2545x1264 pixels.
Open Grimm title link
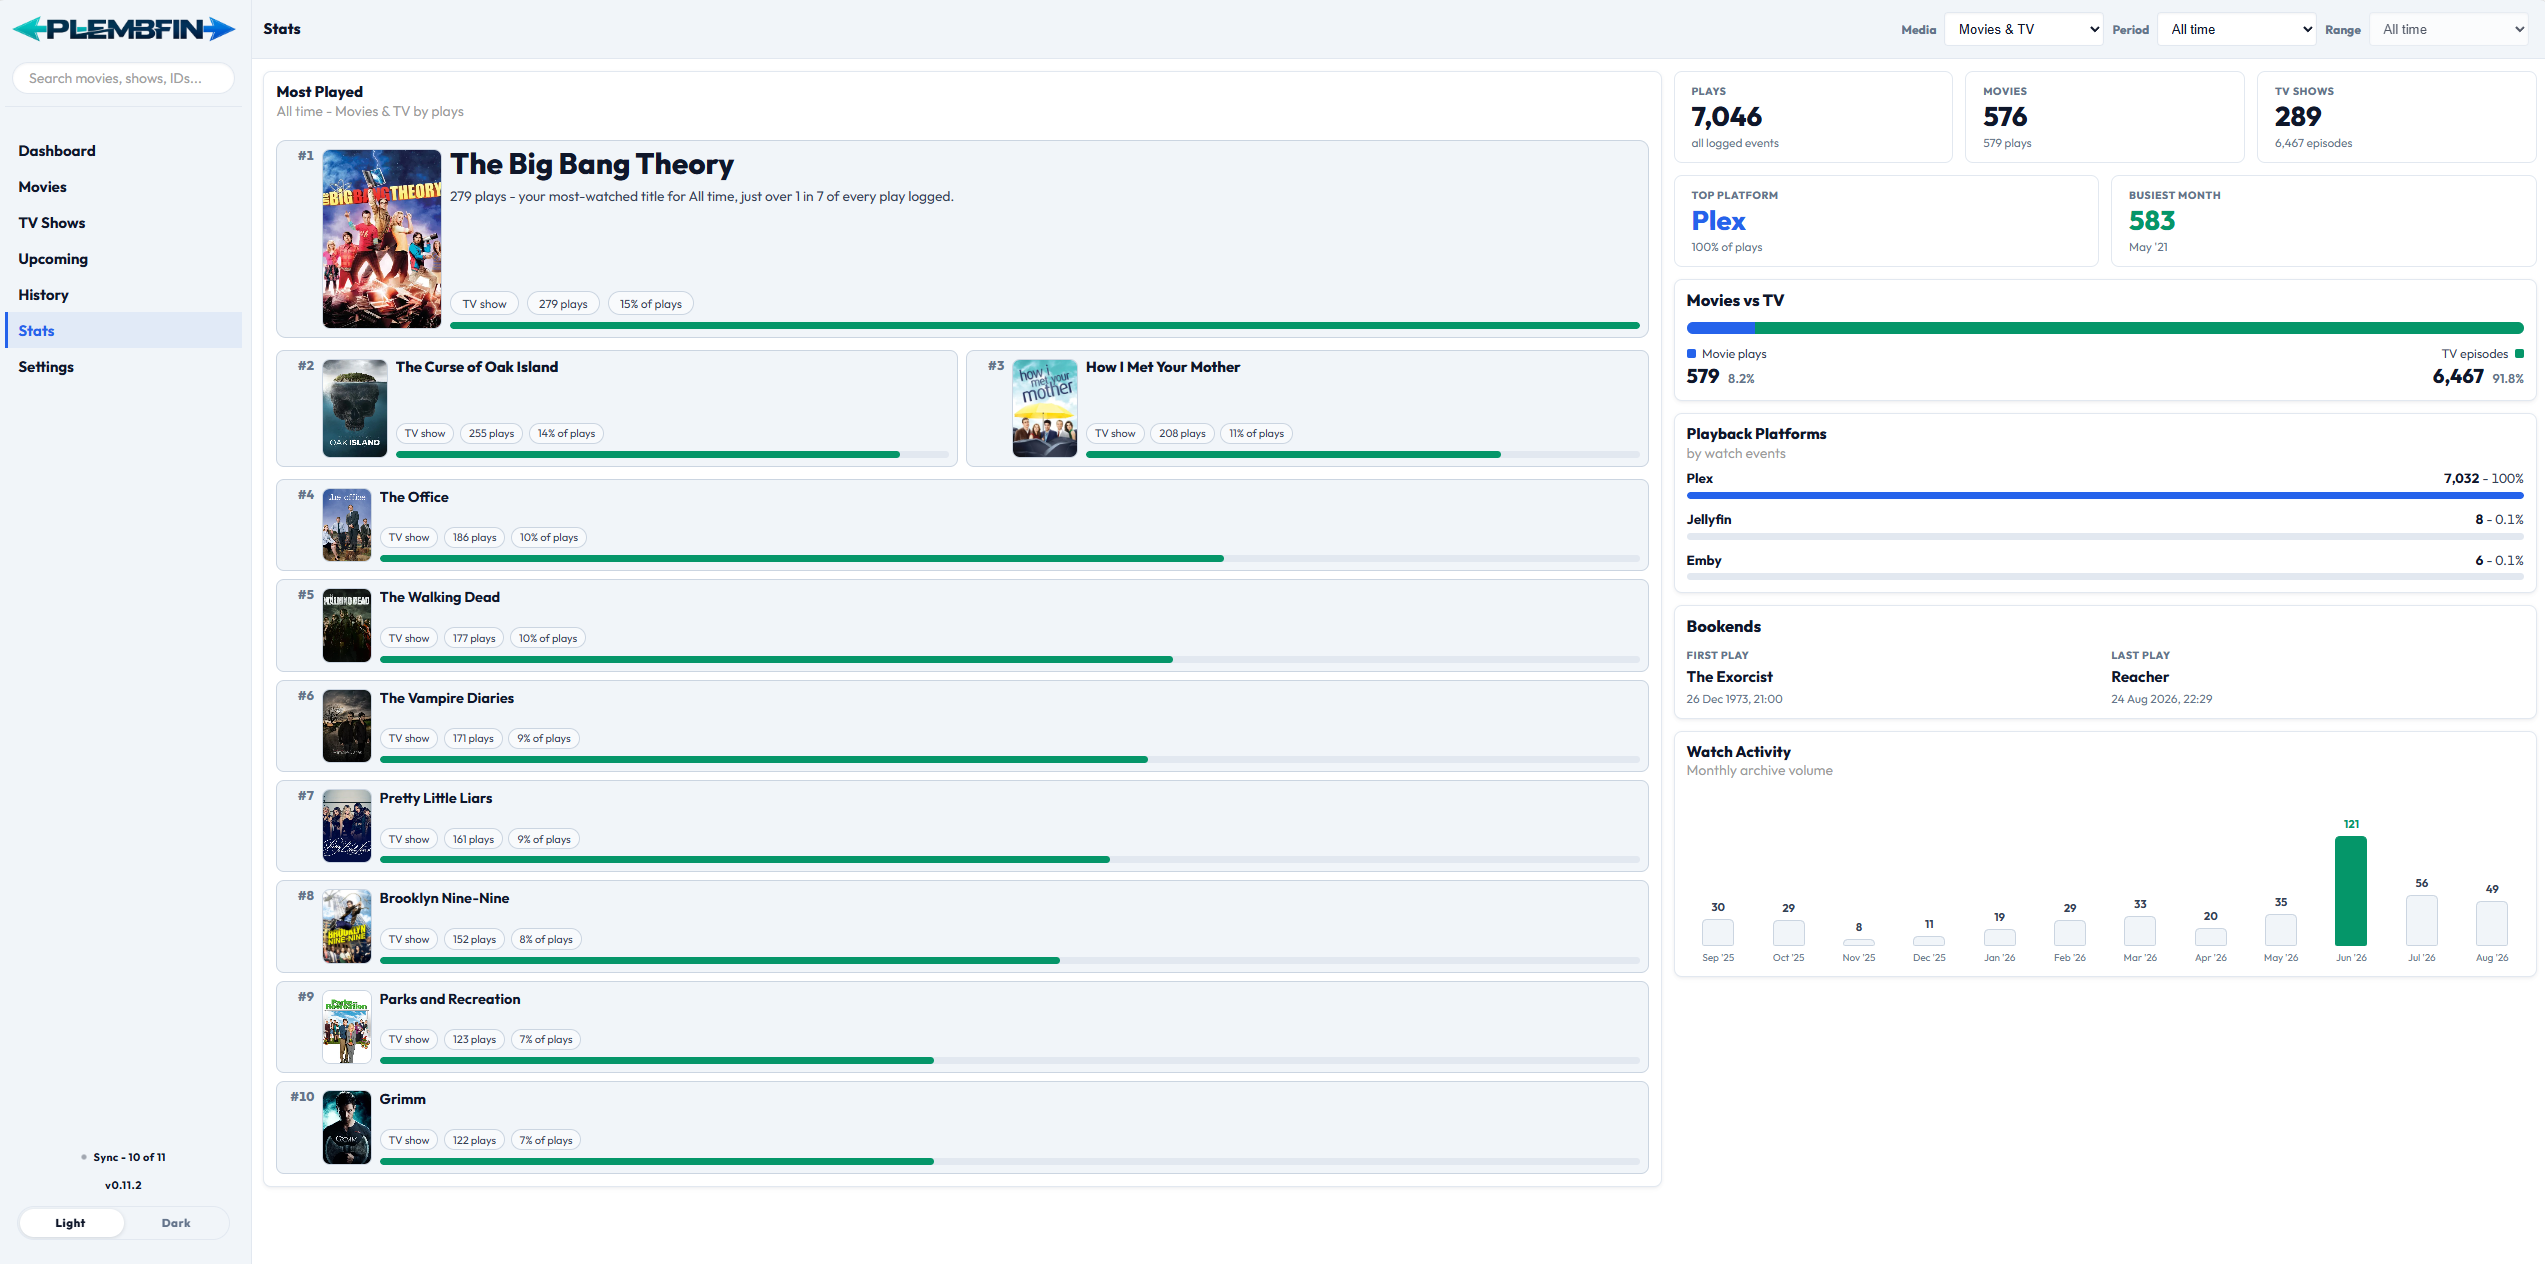tap(403, 1099)
